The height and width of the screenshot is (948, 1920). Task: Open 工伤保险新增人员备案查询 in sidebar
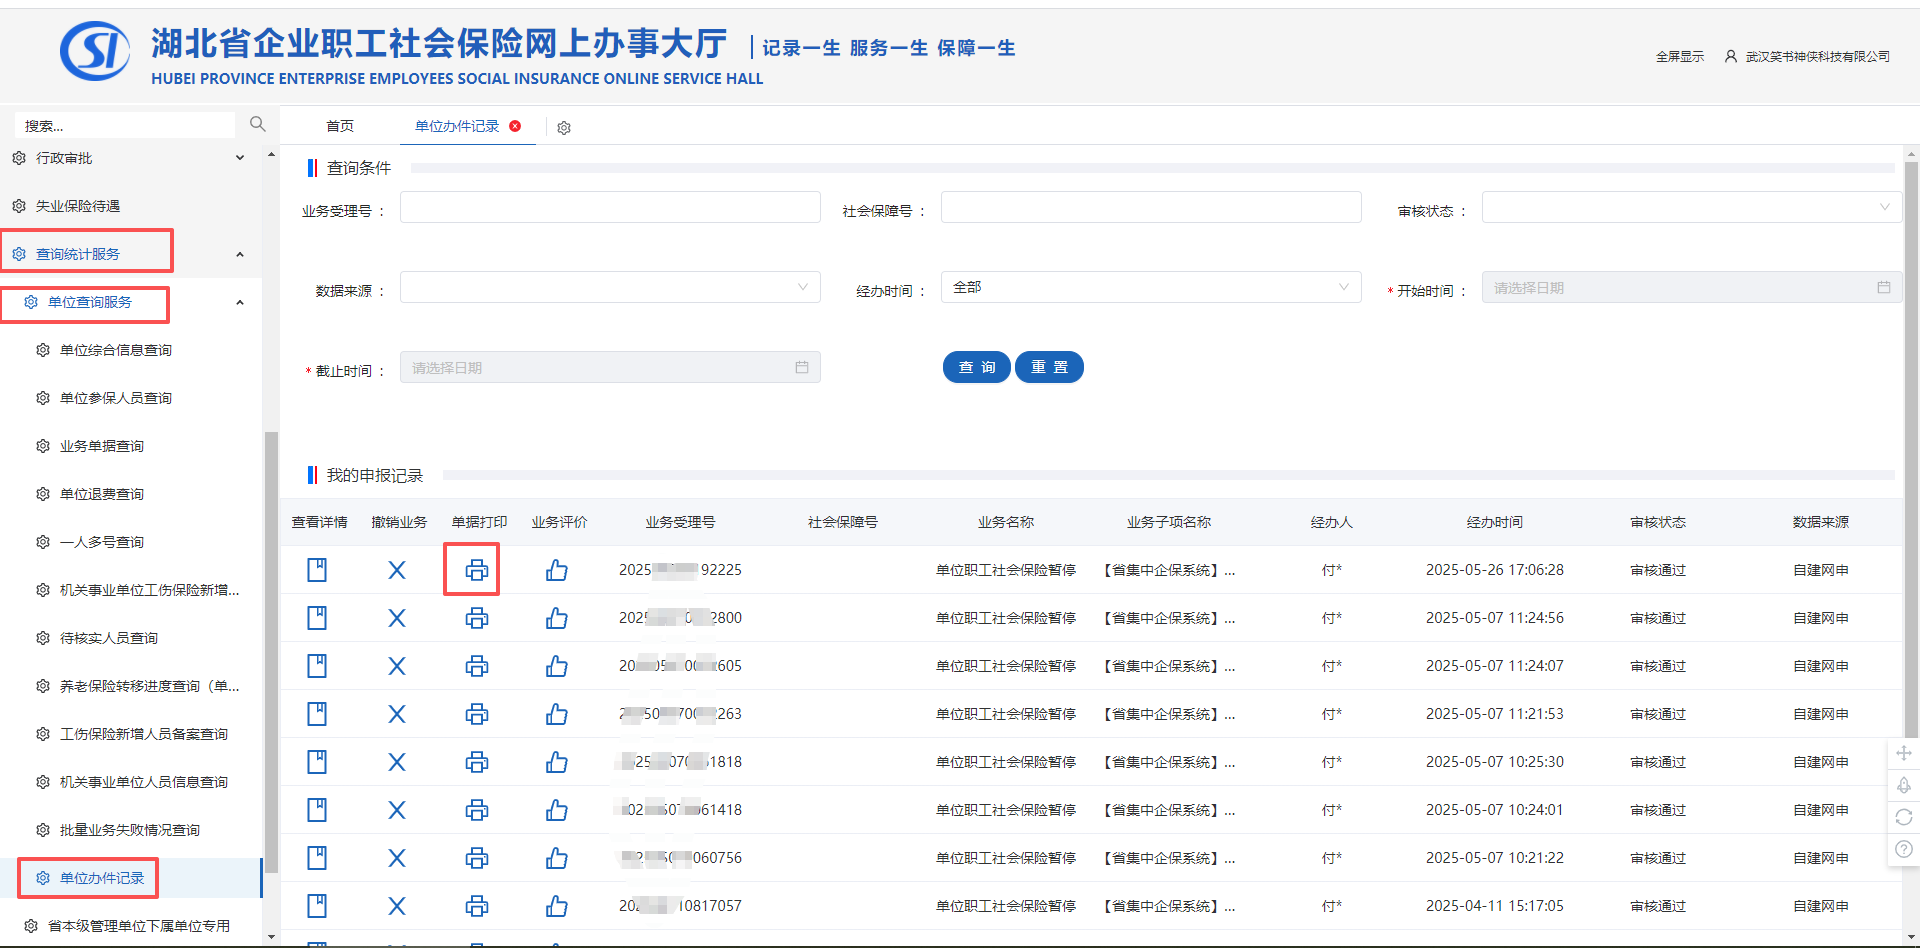coord(144,734)
